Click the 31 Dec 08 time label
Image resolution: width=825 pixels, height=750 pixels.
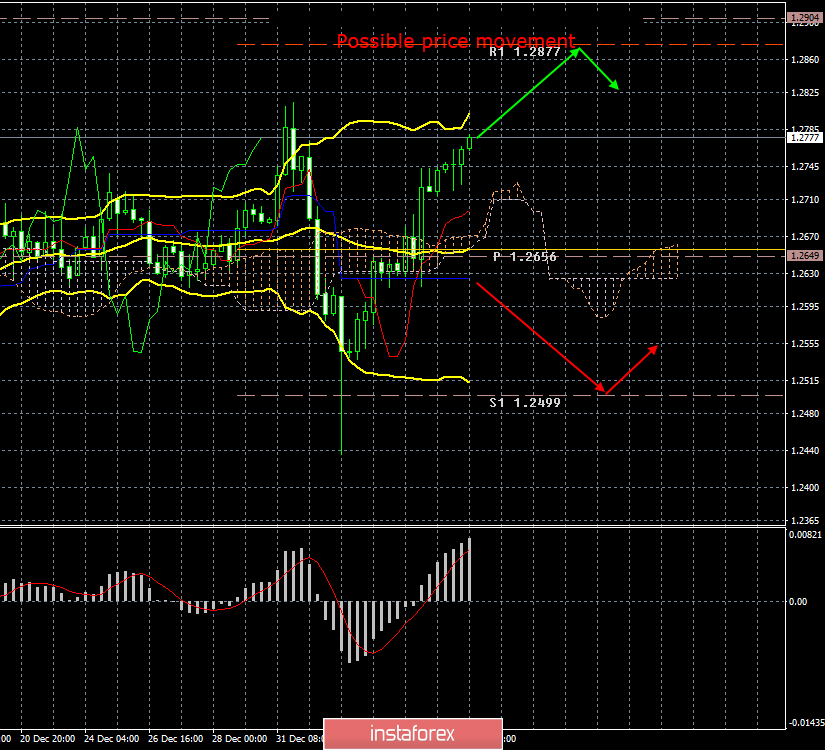(x=299, y=739)
